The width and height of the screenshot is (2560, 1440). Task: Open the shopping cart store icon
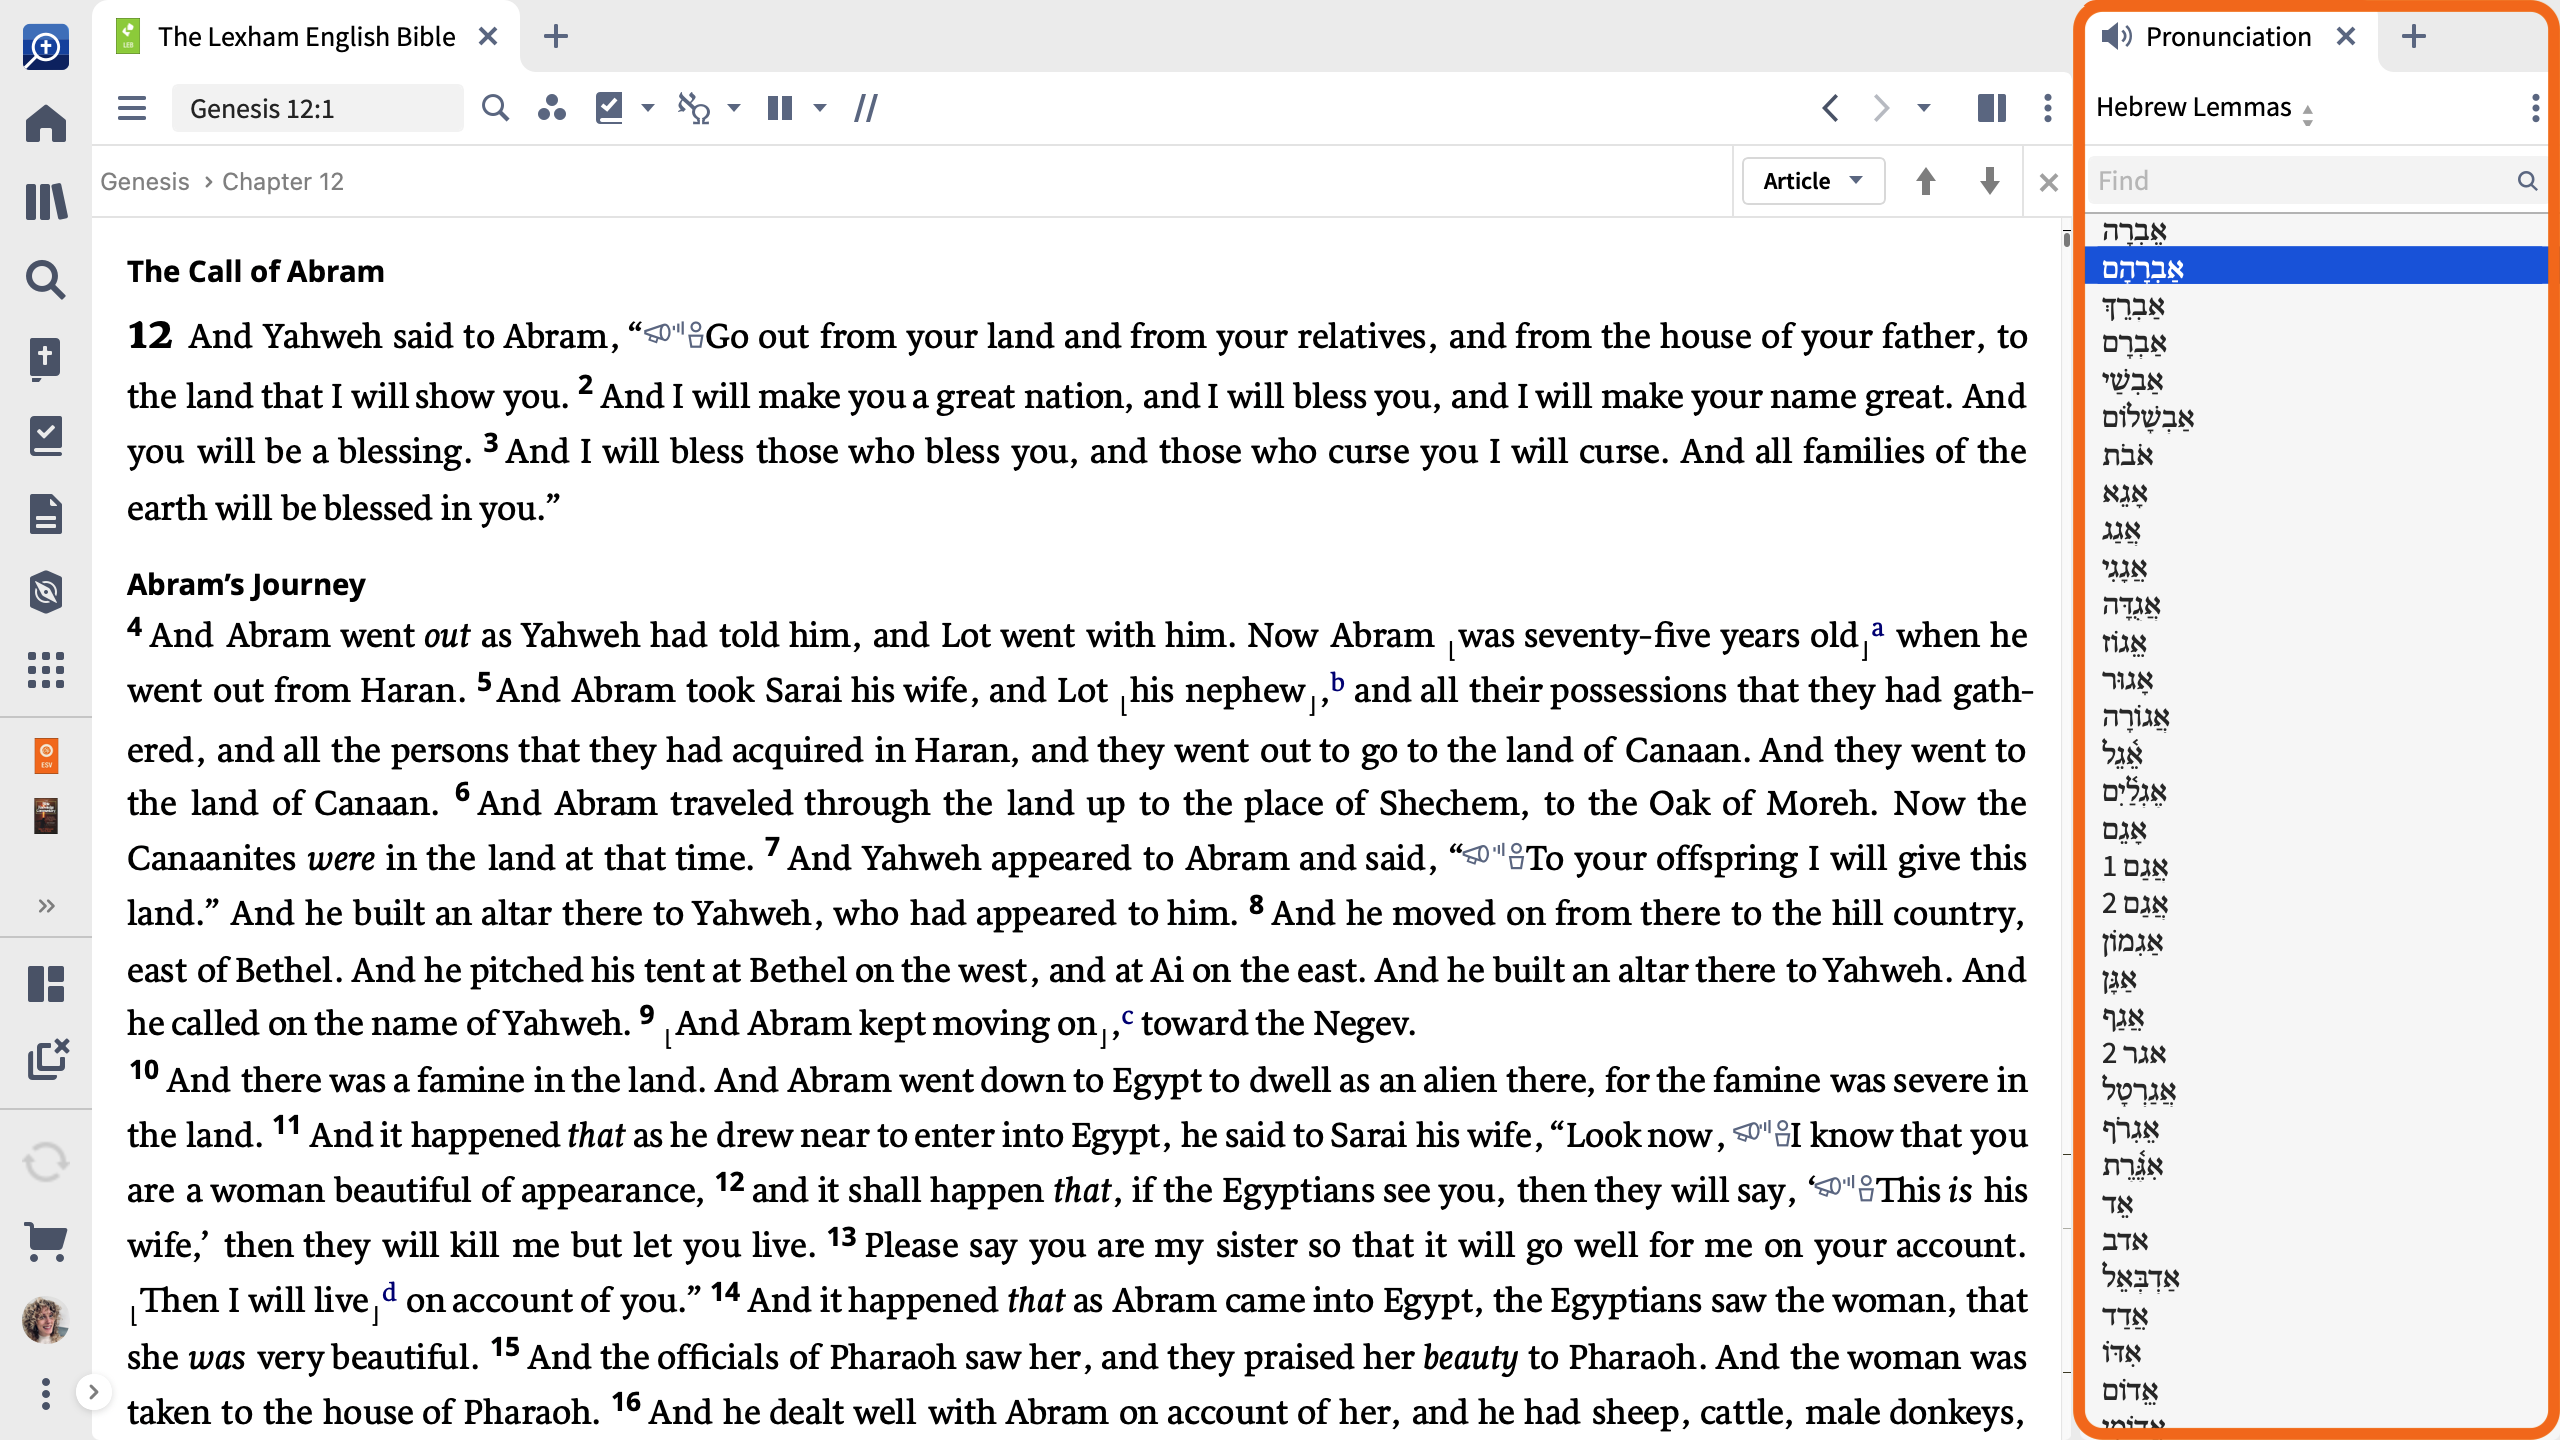46,1242
